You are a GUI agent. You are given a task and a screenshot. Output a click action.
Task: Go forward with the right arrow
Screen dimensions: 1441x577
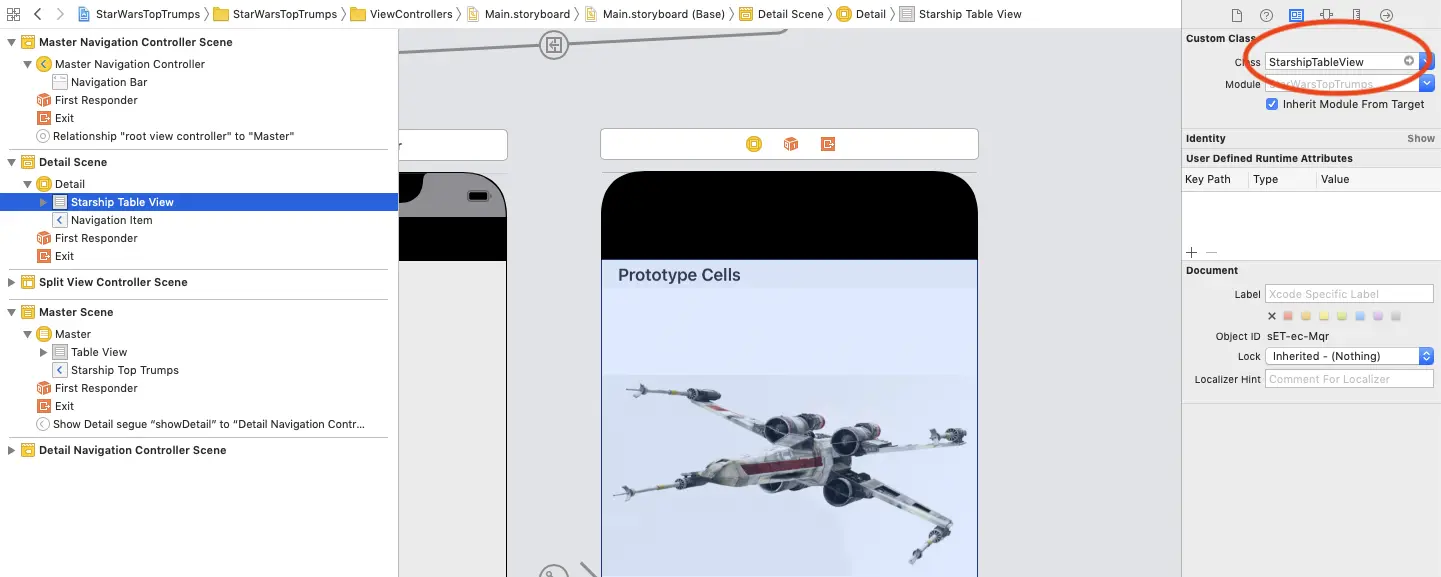[x=60, y=14]
